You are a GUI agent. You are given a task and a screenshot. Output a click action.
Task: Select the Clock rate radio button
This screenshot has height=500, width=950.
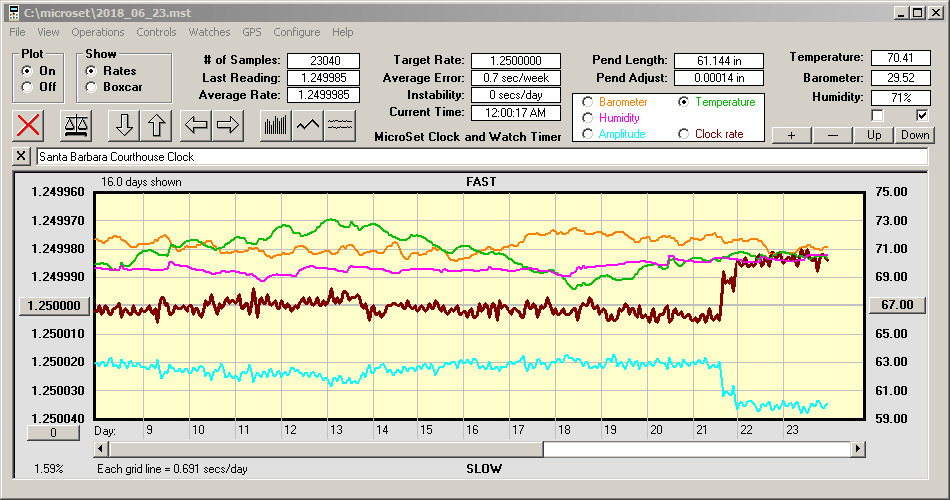[x=683, y=134]
